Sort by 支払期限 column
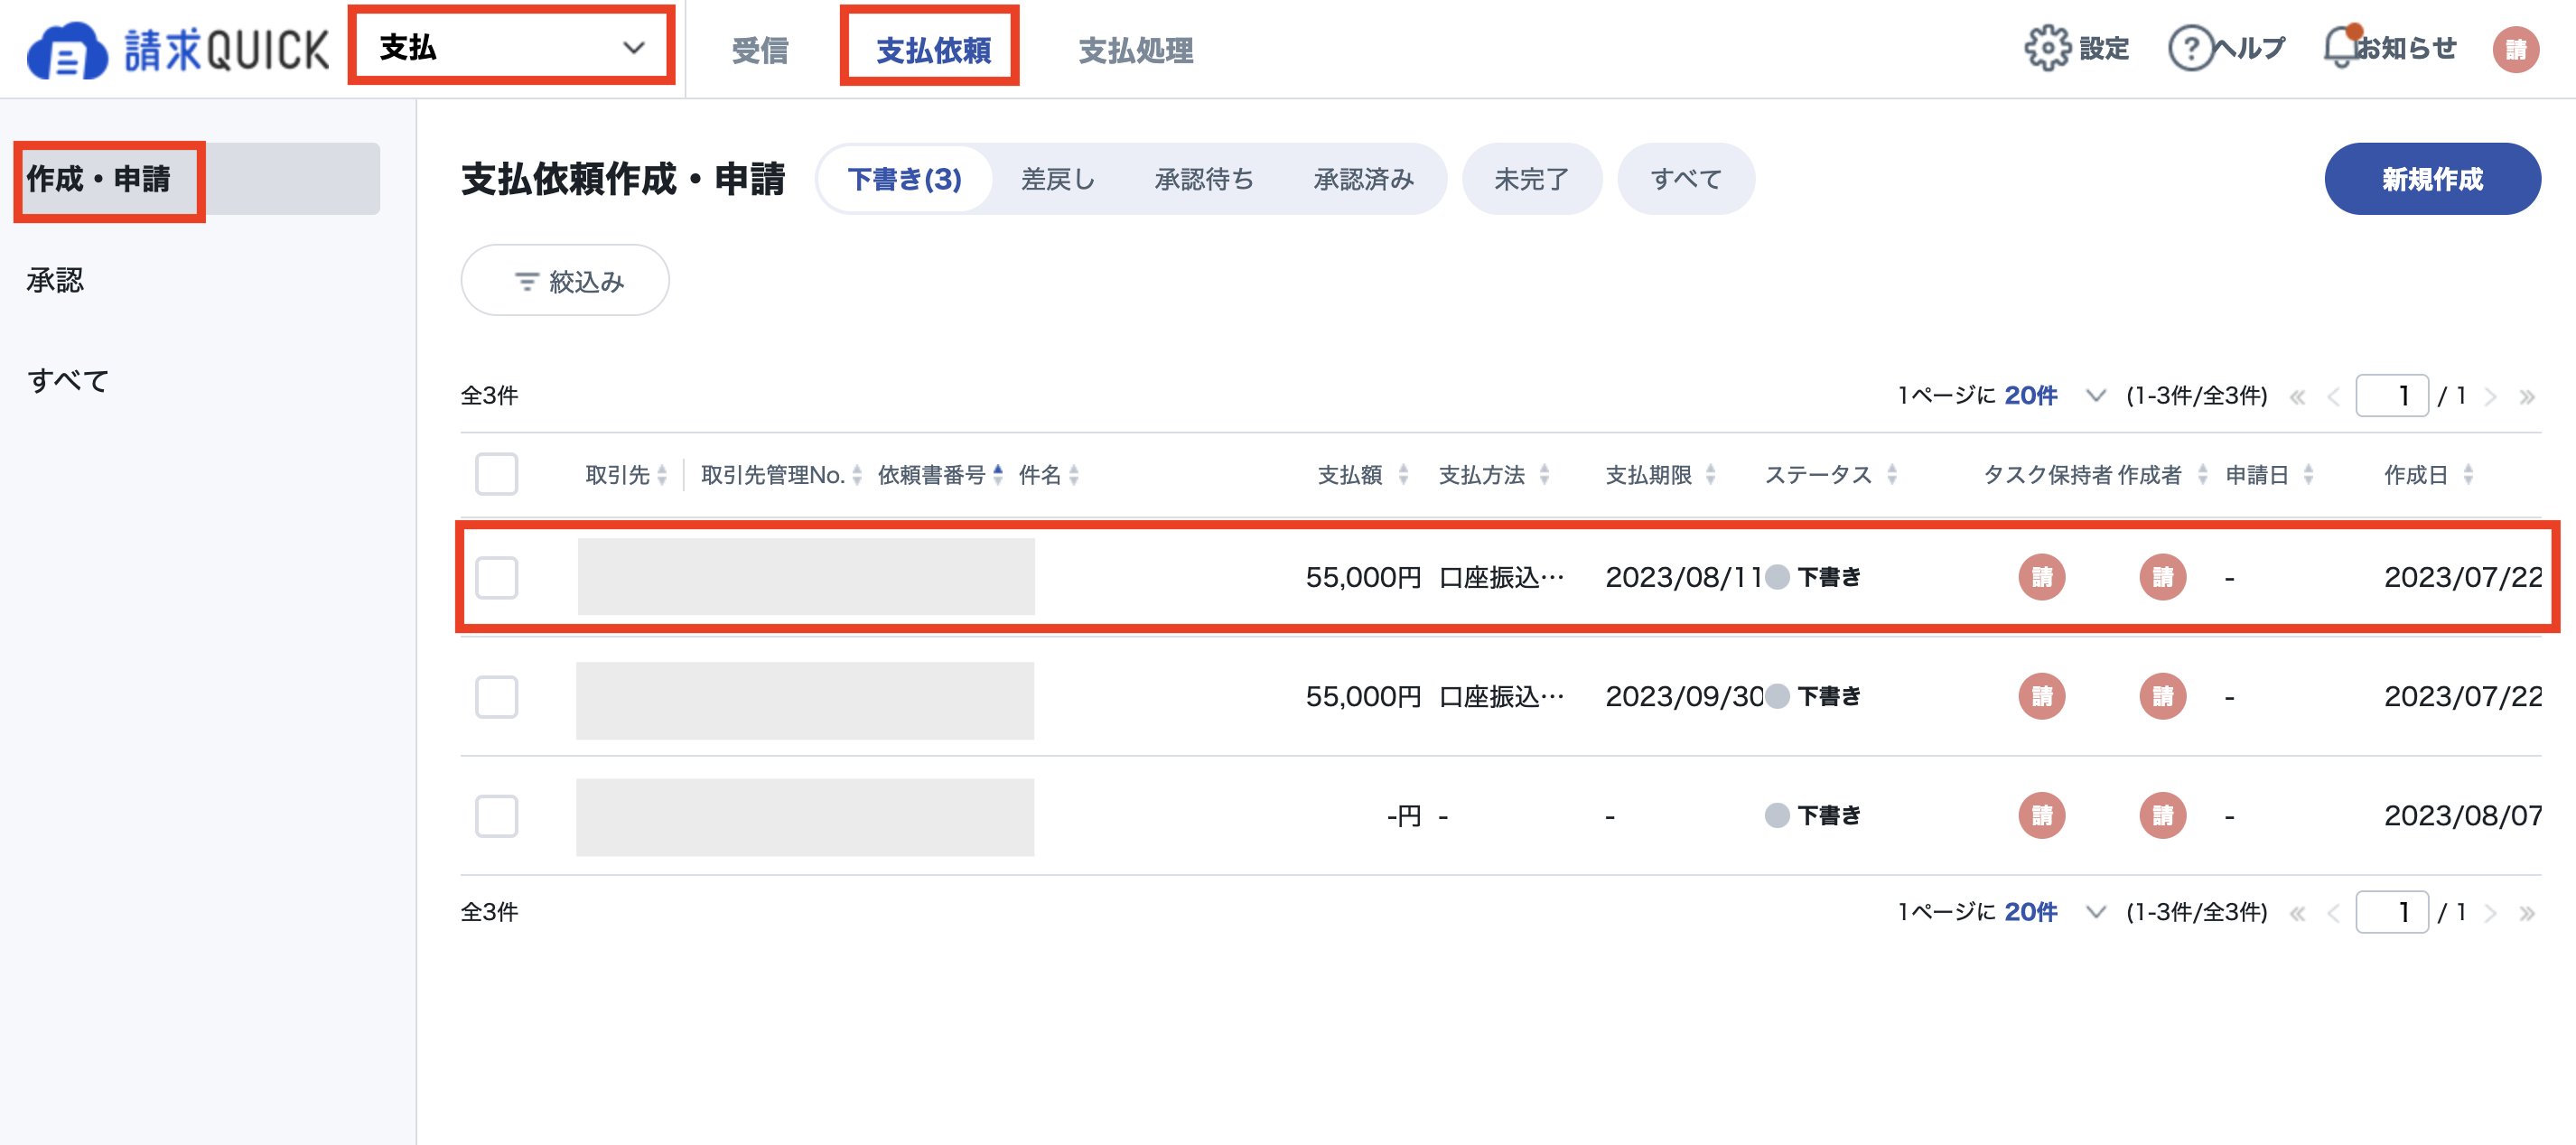 click(x=1710, y=475)
